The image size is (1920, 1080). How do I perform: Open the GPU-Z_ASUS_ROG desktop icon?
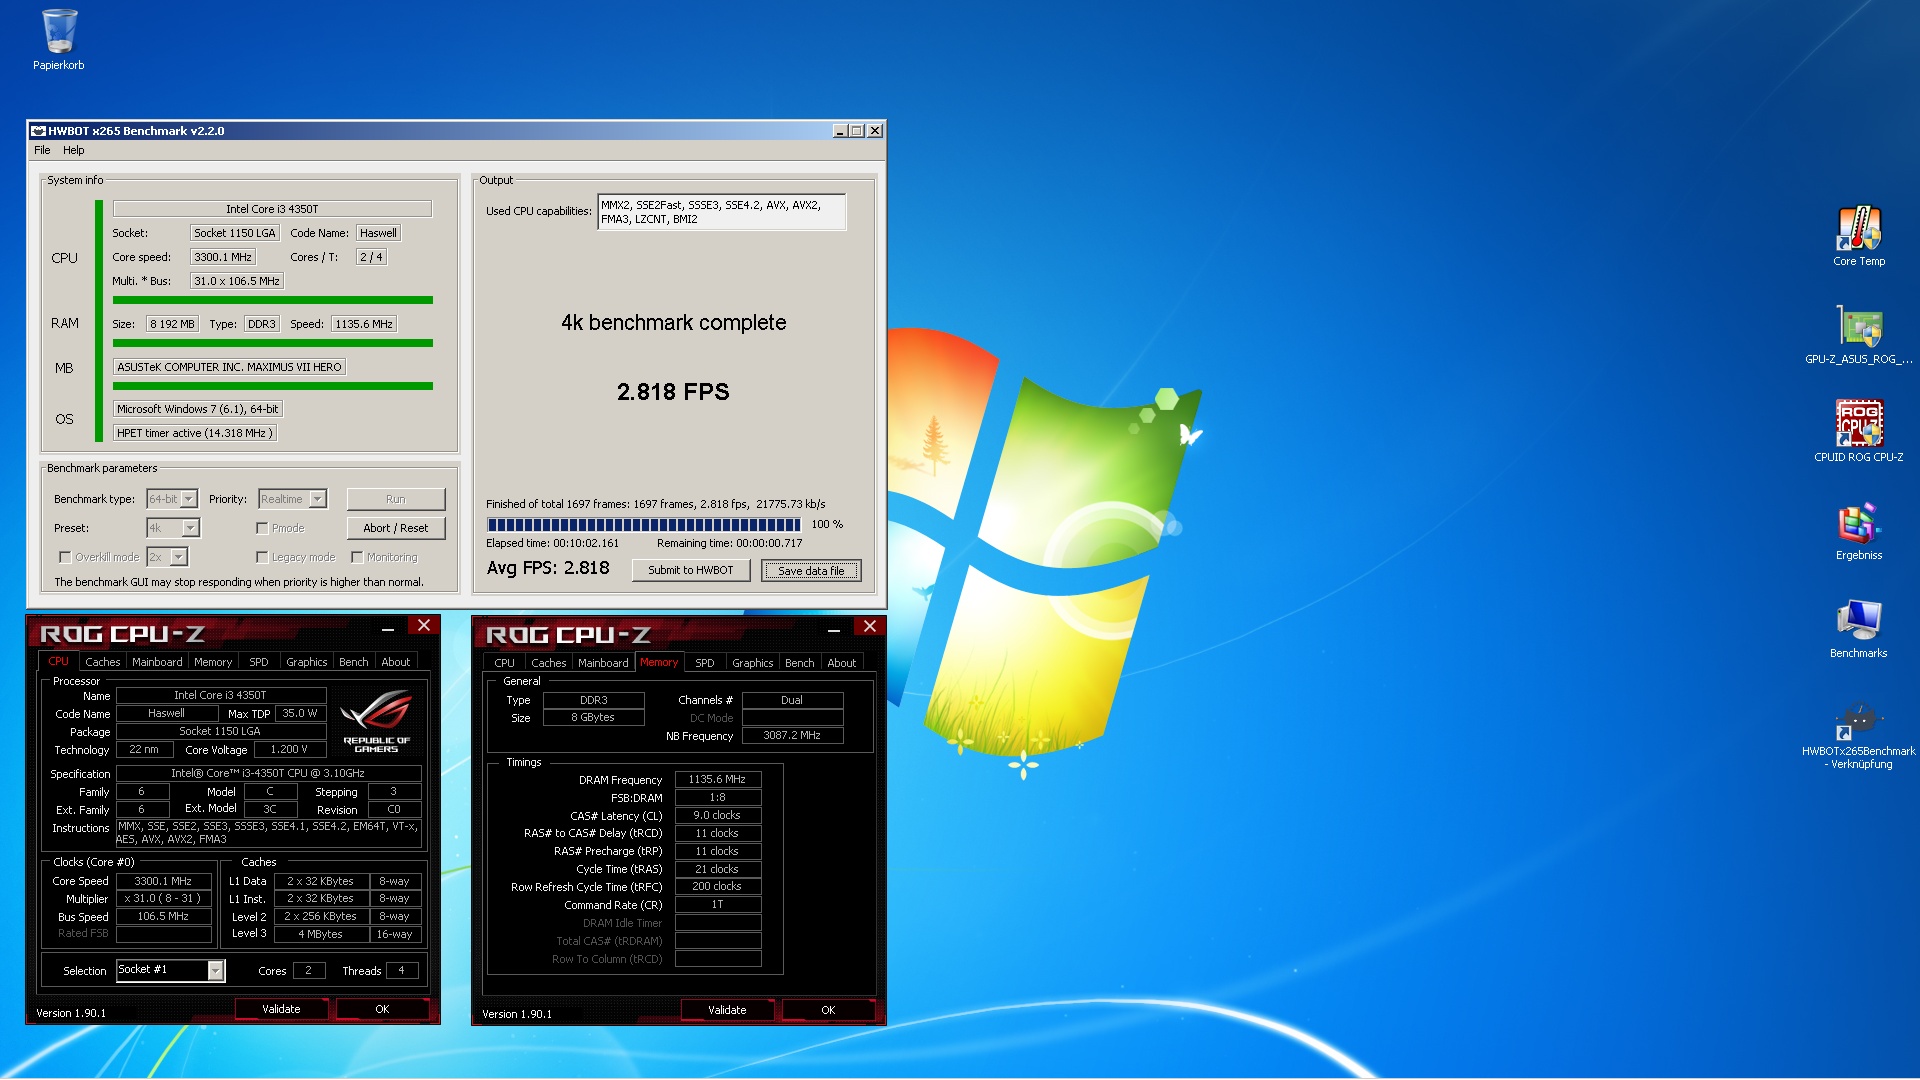[x=1859, y=334]
